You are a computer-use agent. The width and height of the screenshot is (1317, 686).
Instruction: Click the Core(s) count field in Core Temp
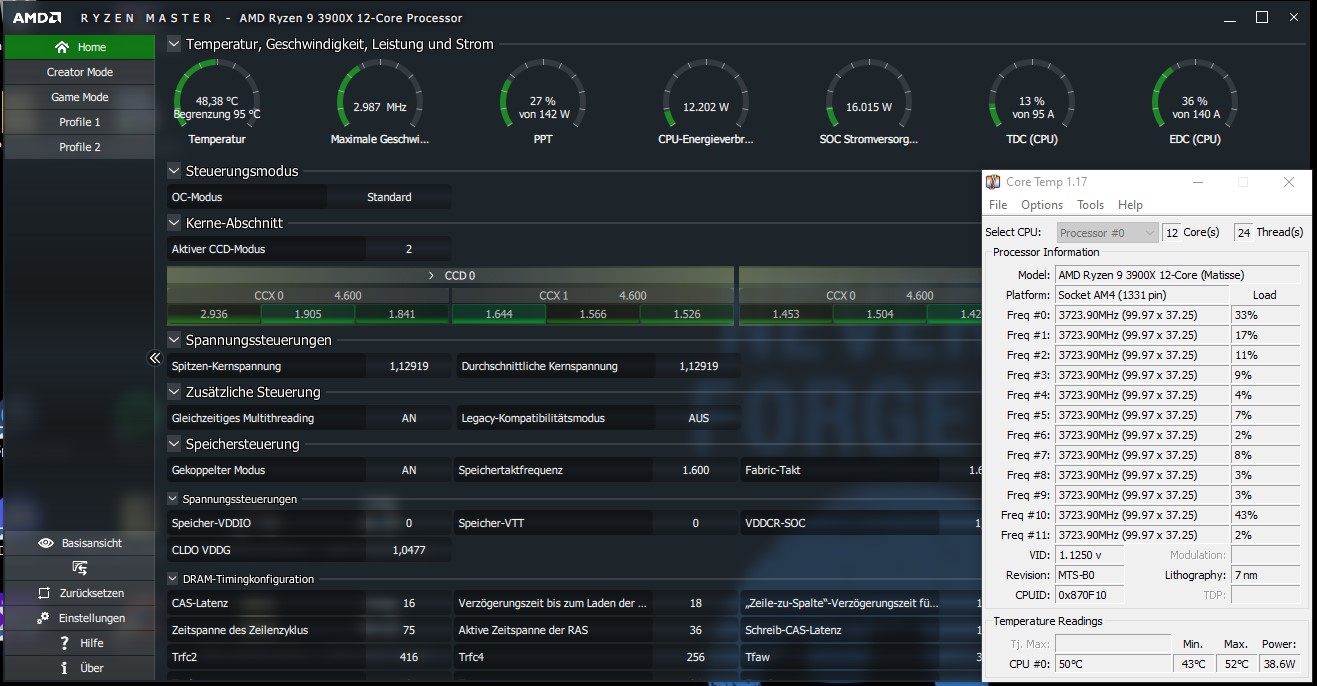(x=1171, y=232)
